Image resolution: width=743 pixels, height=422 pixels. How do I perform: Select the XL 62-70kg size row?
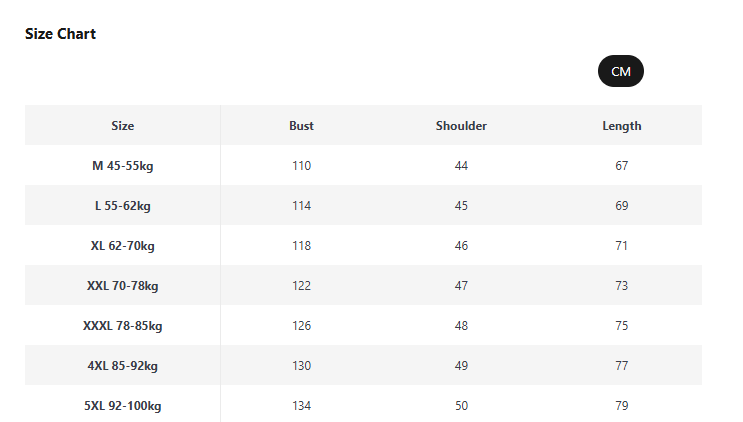[122, 246]
